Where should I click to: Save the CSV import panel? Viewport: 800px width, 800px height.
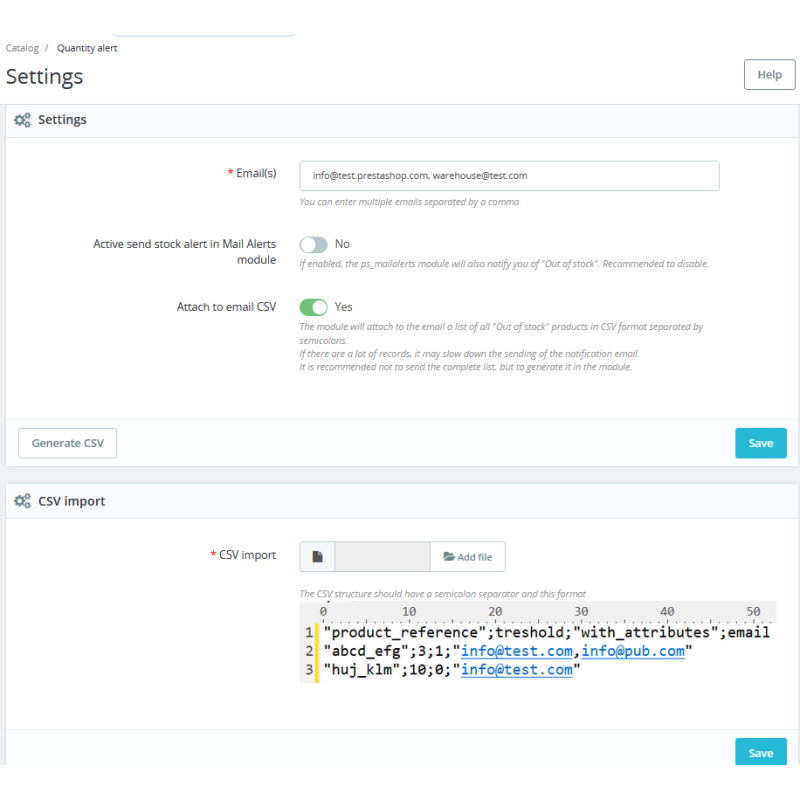pyautogui.click(x=761, y=752)
